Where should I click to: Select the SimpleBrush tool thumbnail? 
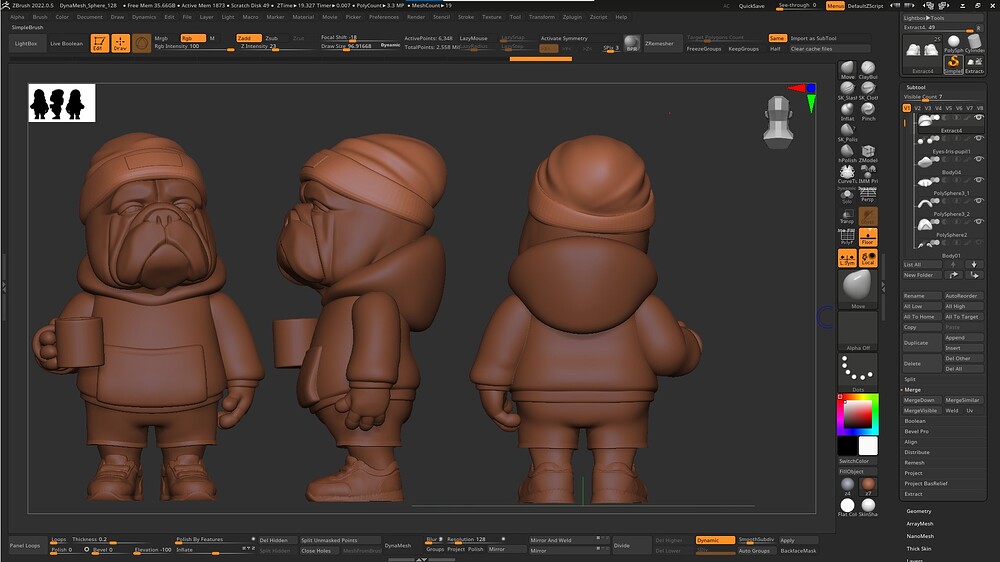click(953, 64)
